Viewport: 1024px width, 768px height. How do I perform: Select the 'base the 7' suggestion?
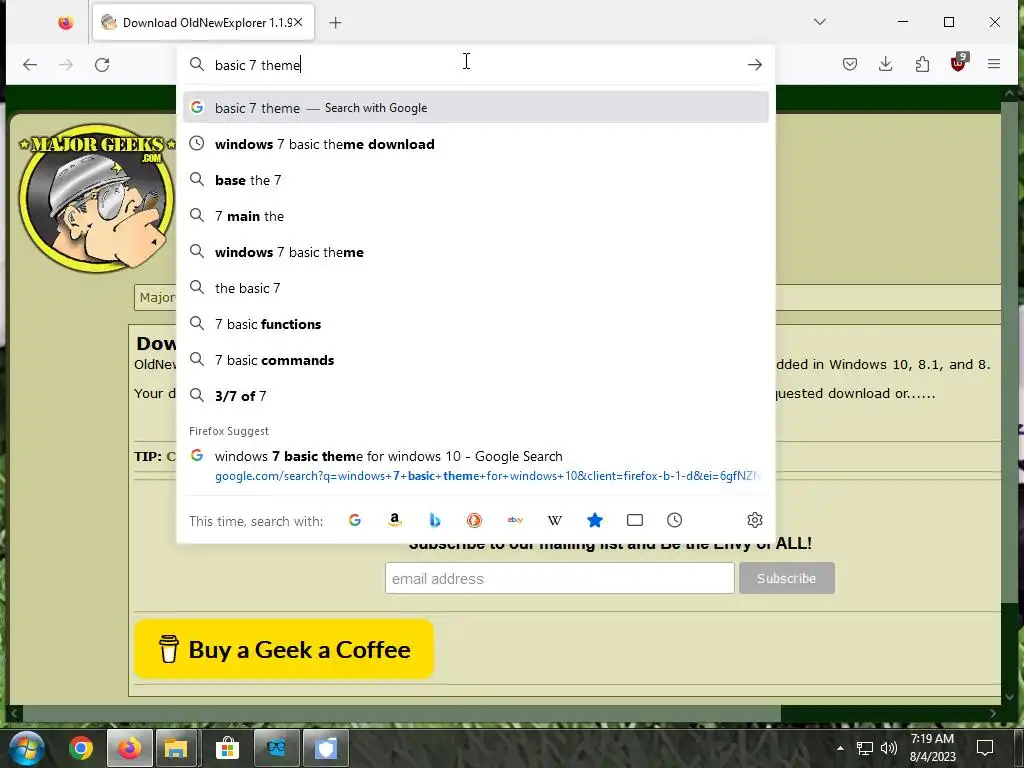(x=475, y=180)
